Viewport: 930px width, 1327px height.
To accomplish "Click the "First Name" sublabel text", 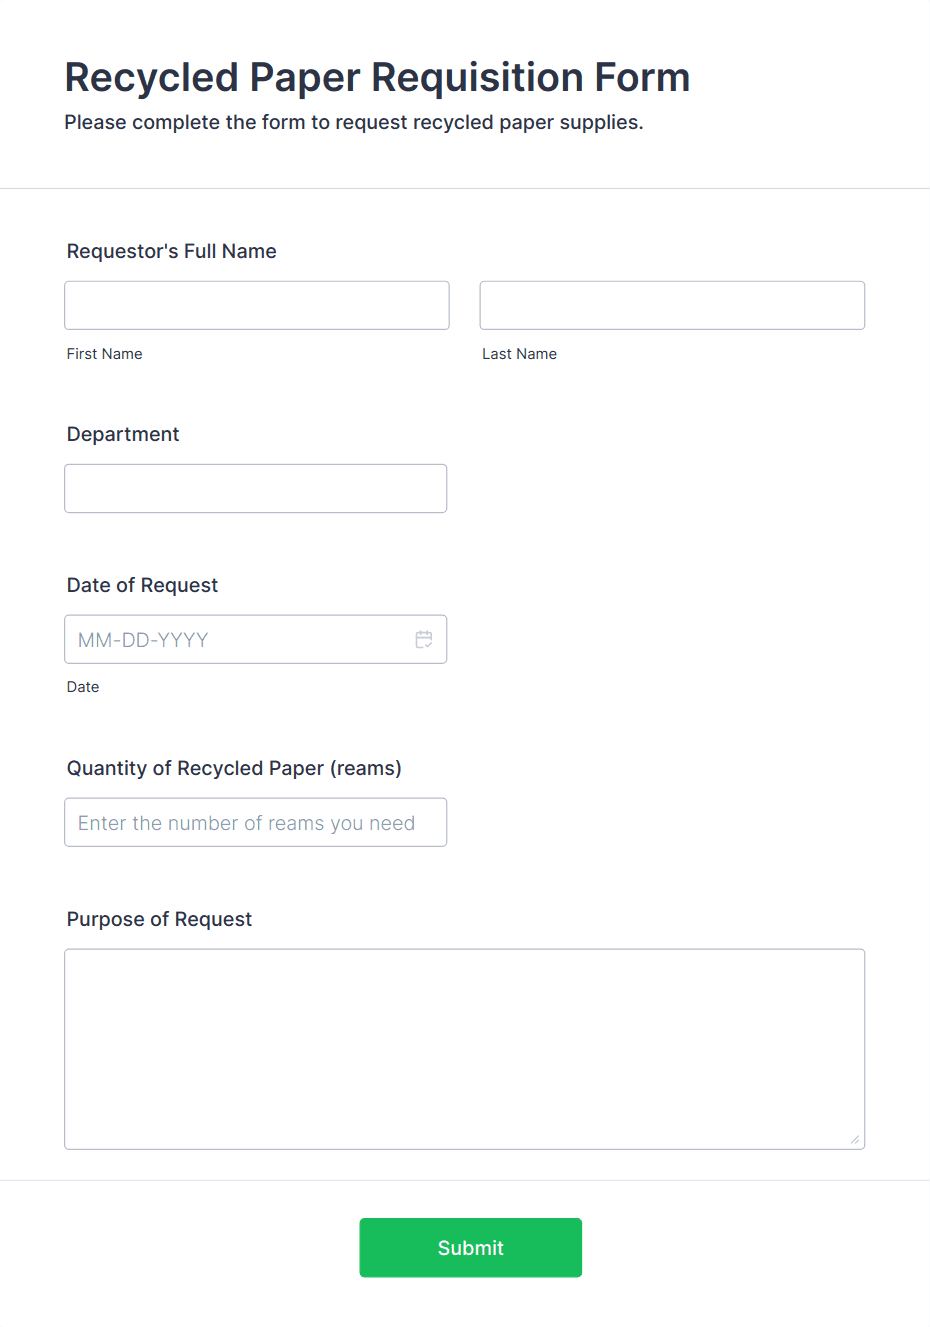I will [x=105, y=354].
